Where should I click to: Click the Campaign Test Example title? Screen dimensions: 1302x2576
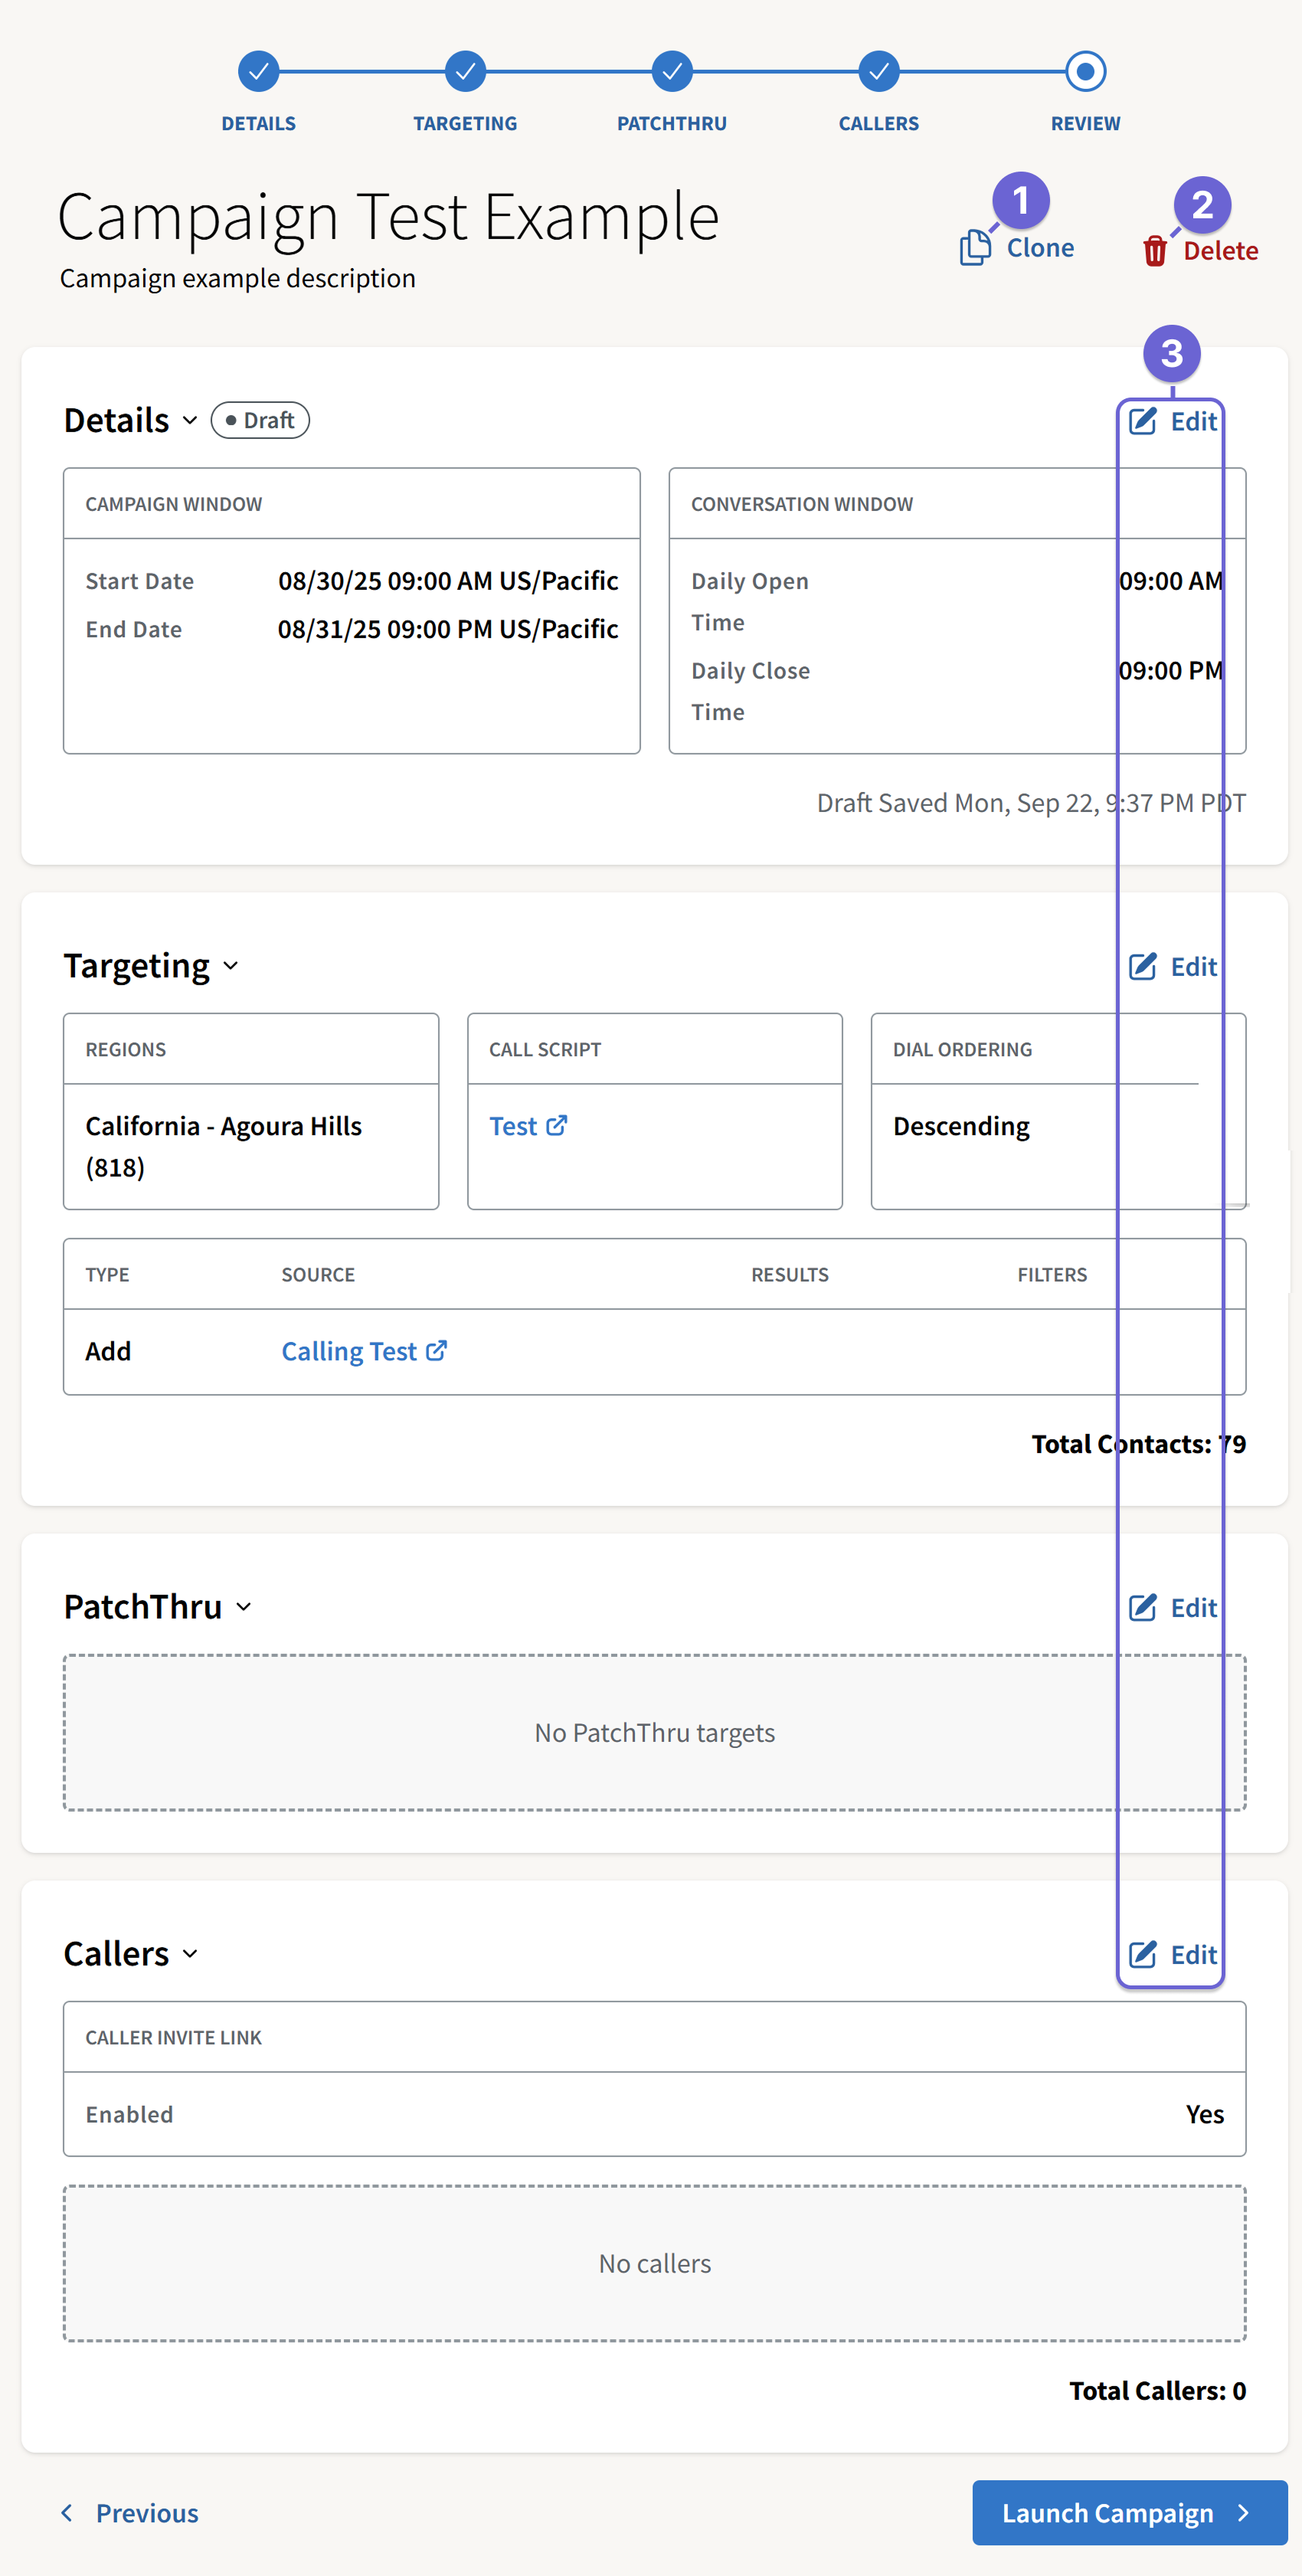388,217
